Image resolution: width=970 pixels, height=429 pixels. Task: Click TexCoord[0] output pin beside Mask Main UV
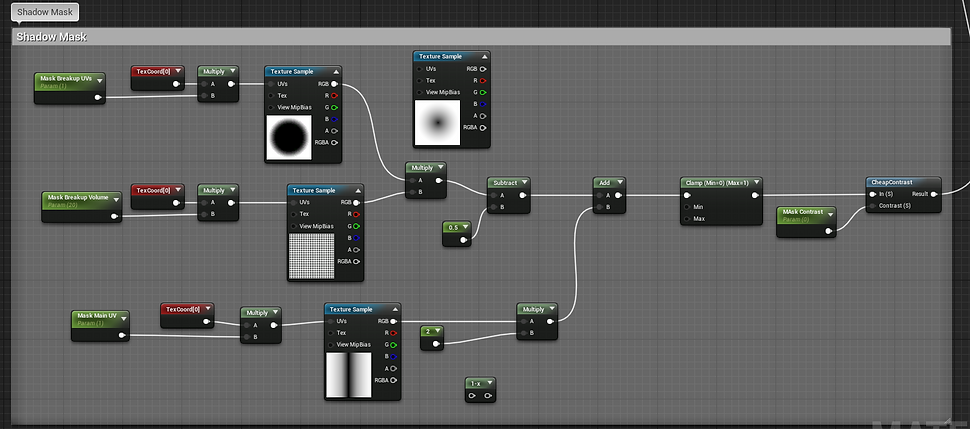coord(206,321)
